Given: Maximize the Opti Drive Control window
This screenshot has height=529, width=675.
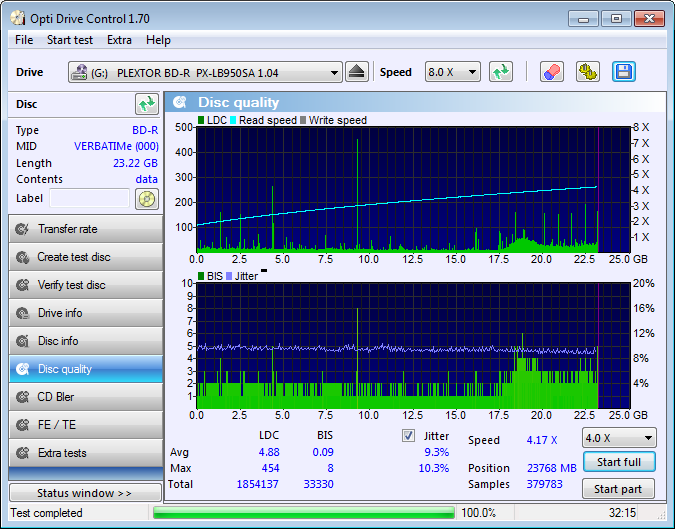Looking at the screenshot, I should tap(616, 19).
